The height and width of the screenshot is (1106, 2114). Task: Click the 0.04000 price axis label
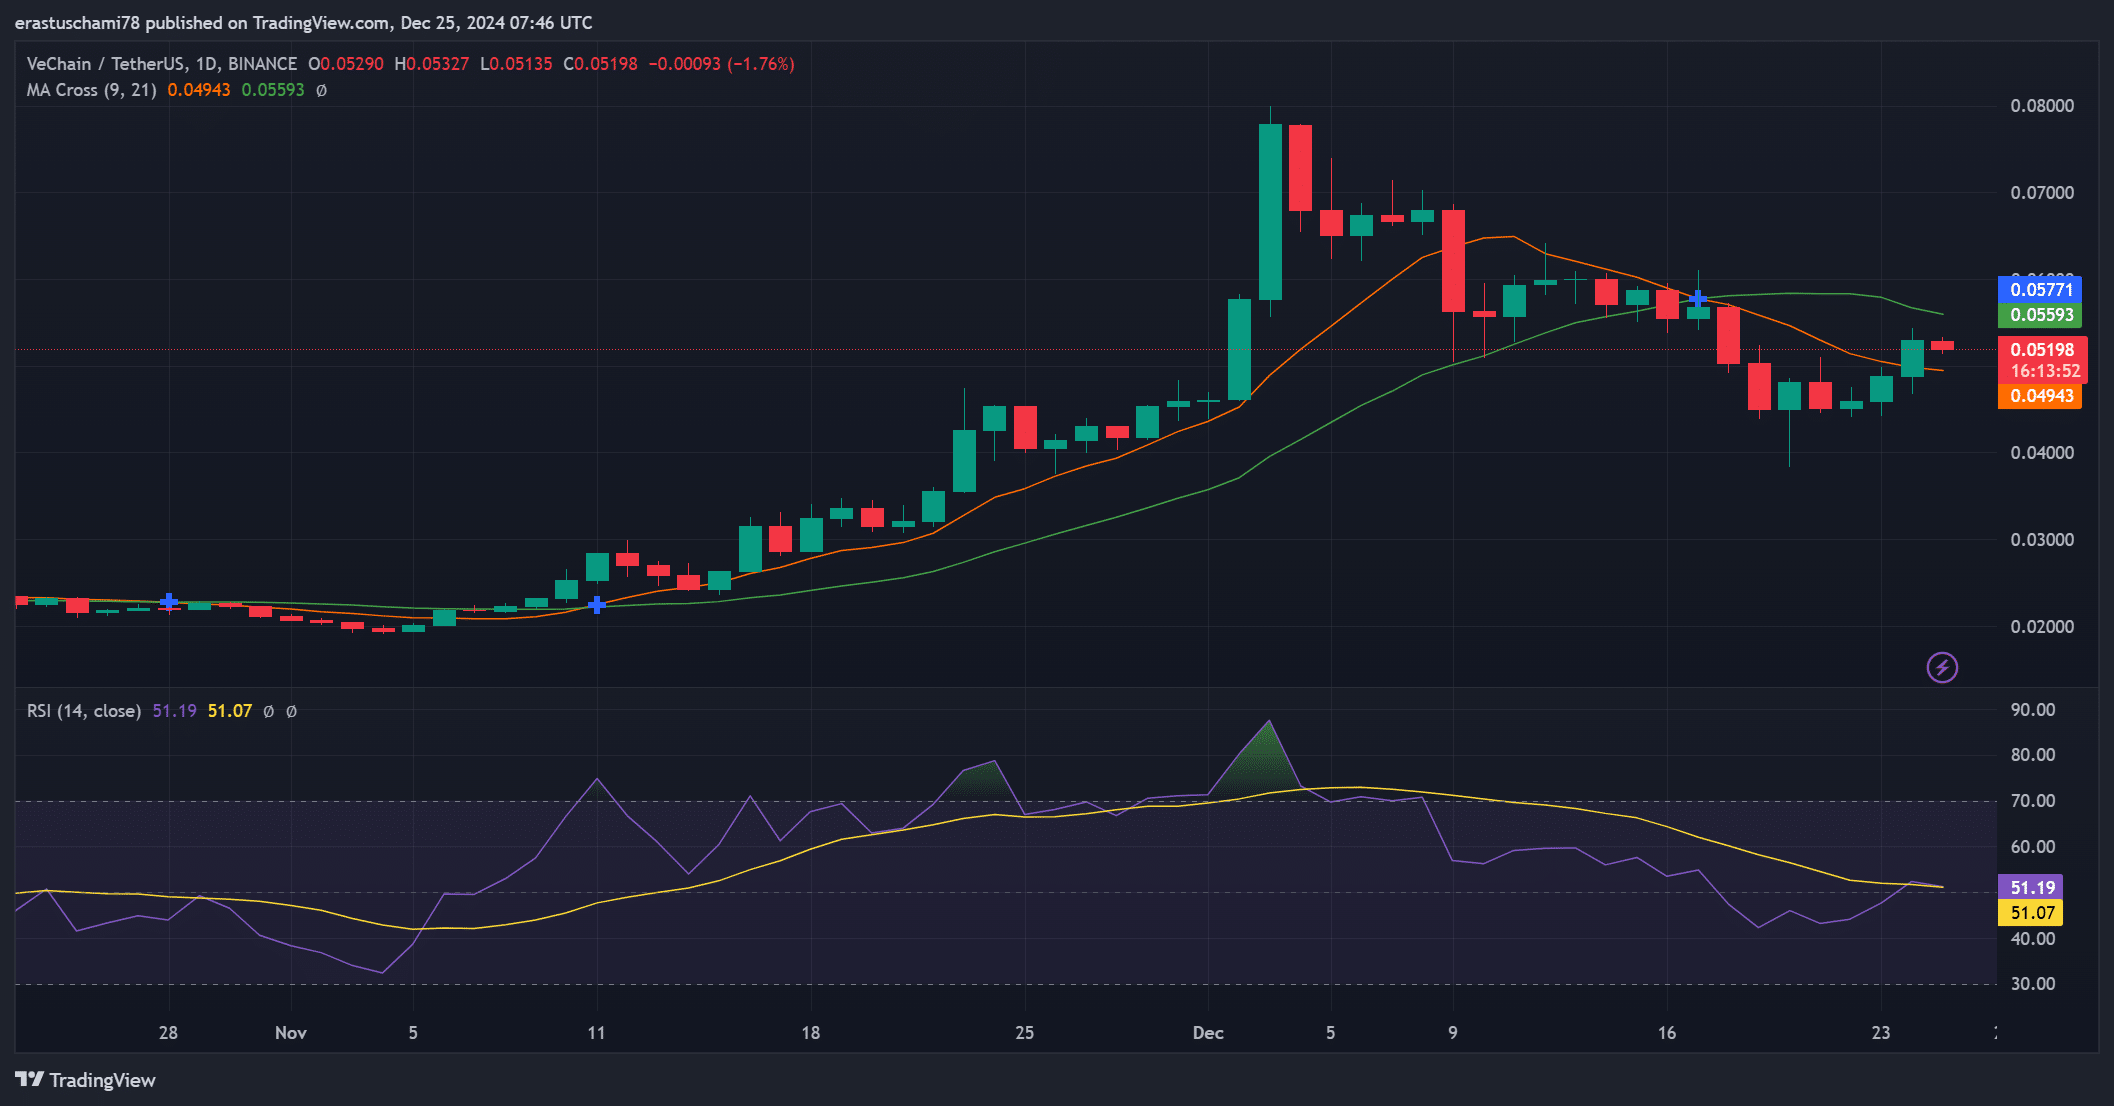point(2042,453)
